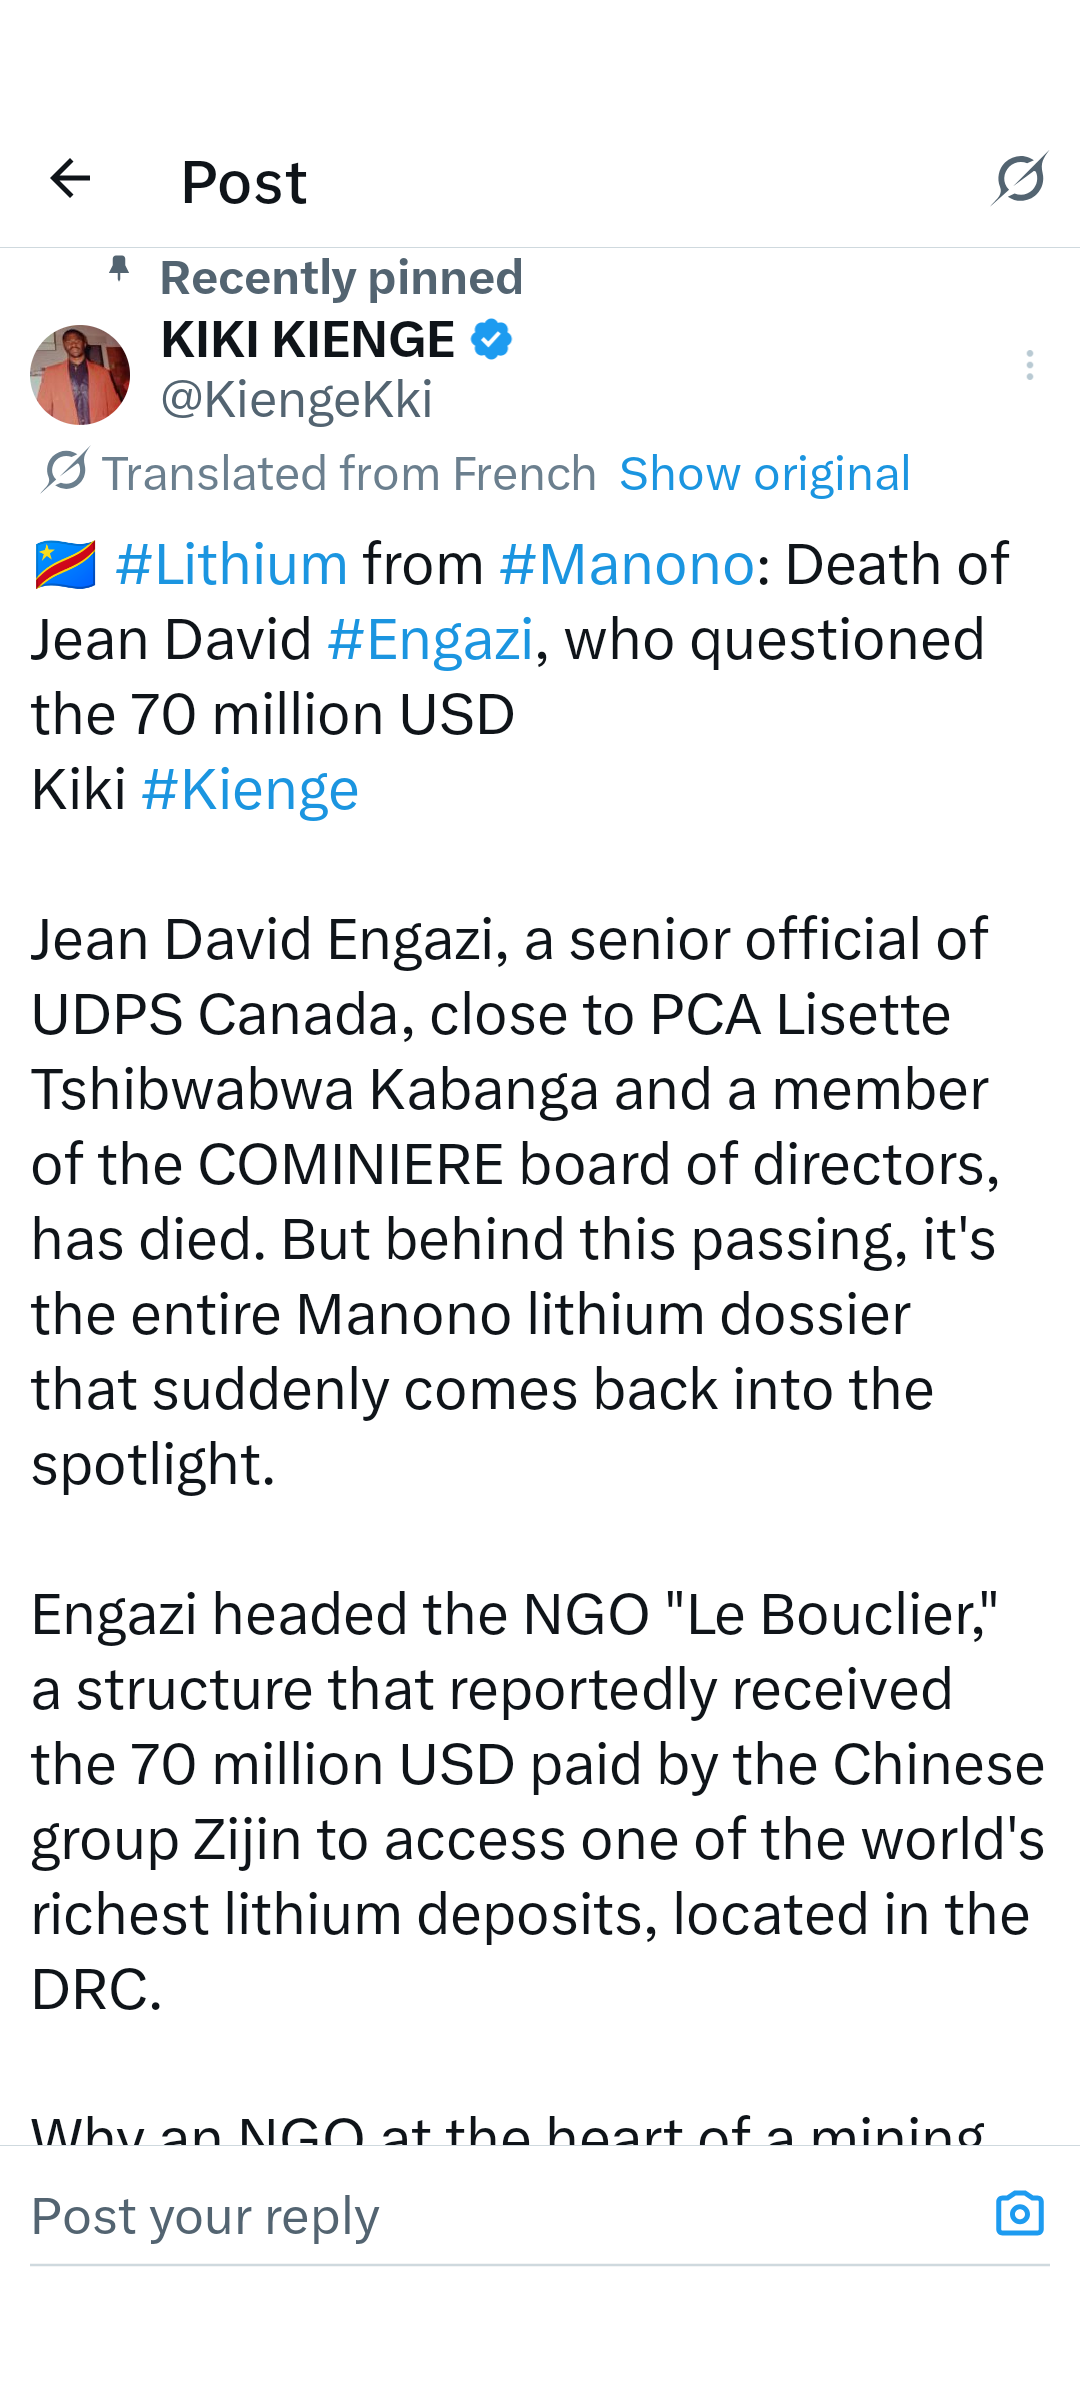Show original French text
The height and width of the screenshot is (2400, 1080).
[x=765, y=474]
